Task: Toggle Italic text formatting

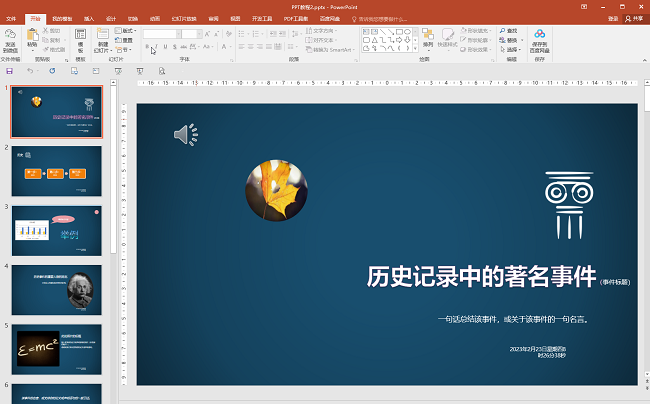Action: point(157,48)
